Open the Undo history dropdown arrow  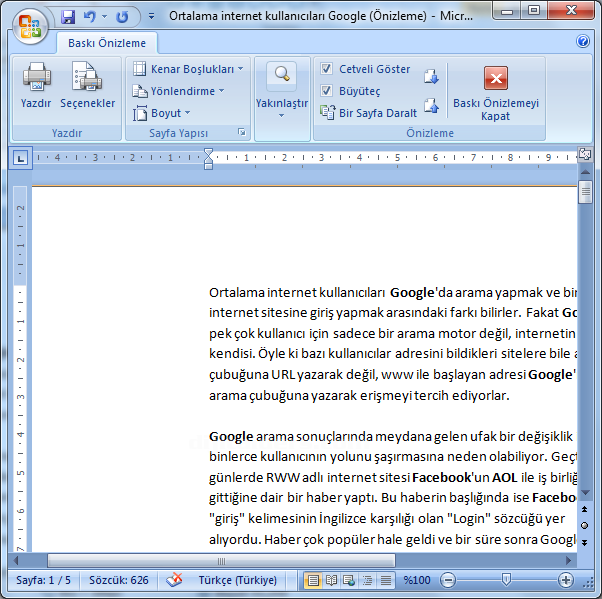pyautogui.click(x=104, y=17)
